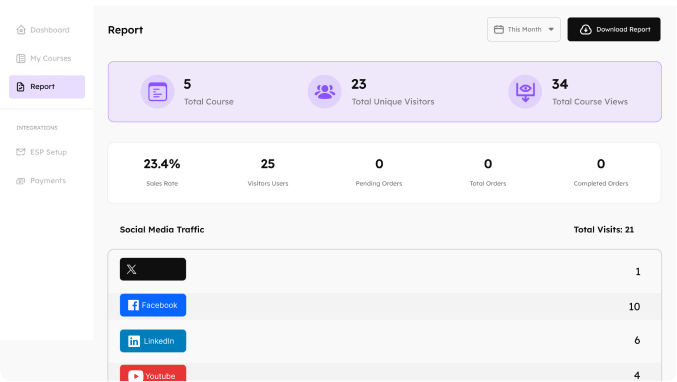Image resolution: width=677 pixels, height=382 pixels.
Task: Select the Report sidebar item
Action: click(47, 87)
